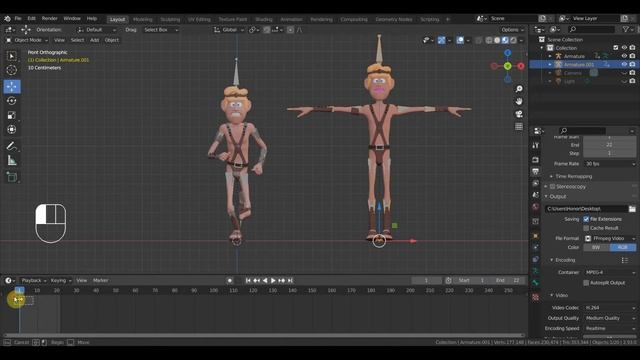Browse output folder with the folder icon
This screenshot has width=640, height=360.
(632, 209)
